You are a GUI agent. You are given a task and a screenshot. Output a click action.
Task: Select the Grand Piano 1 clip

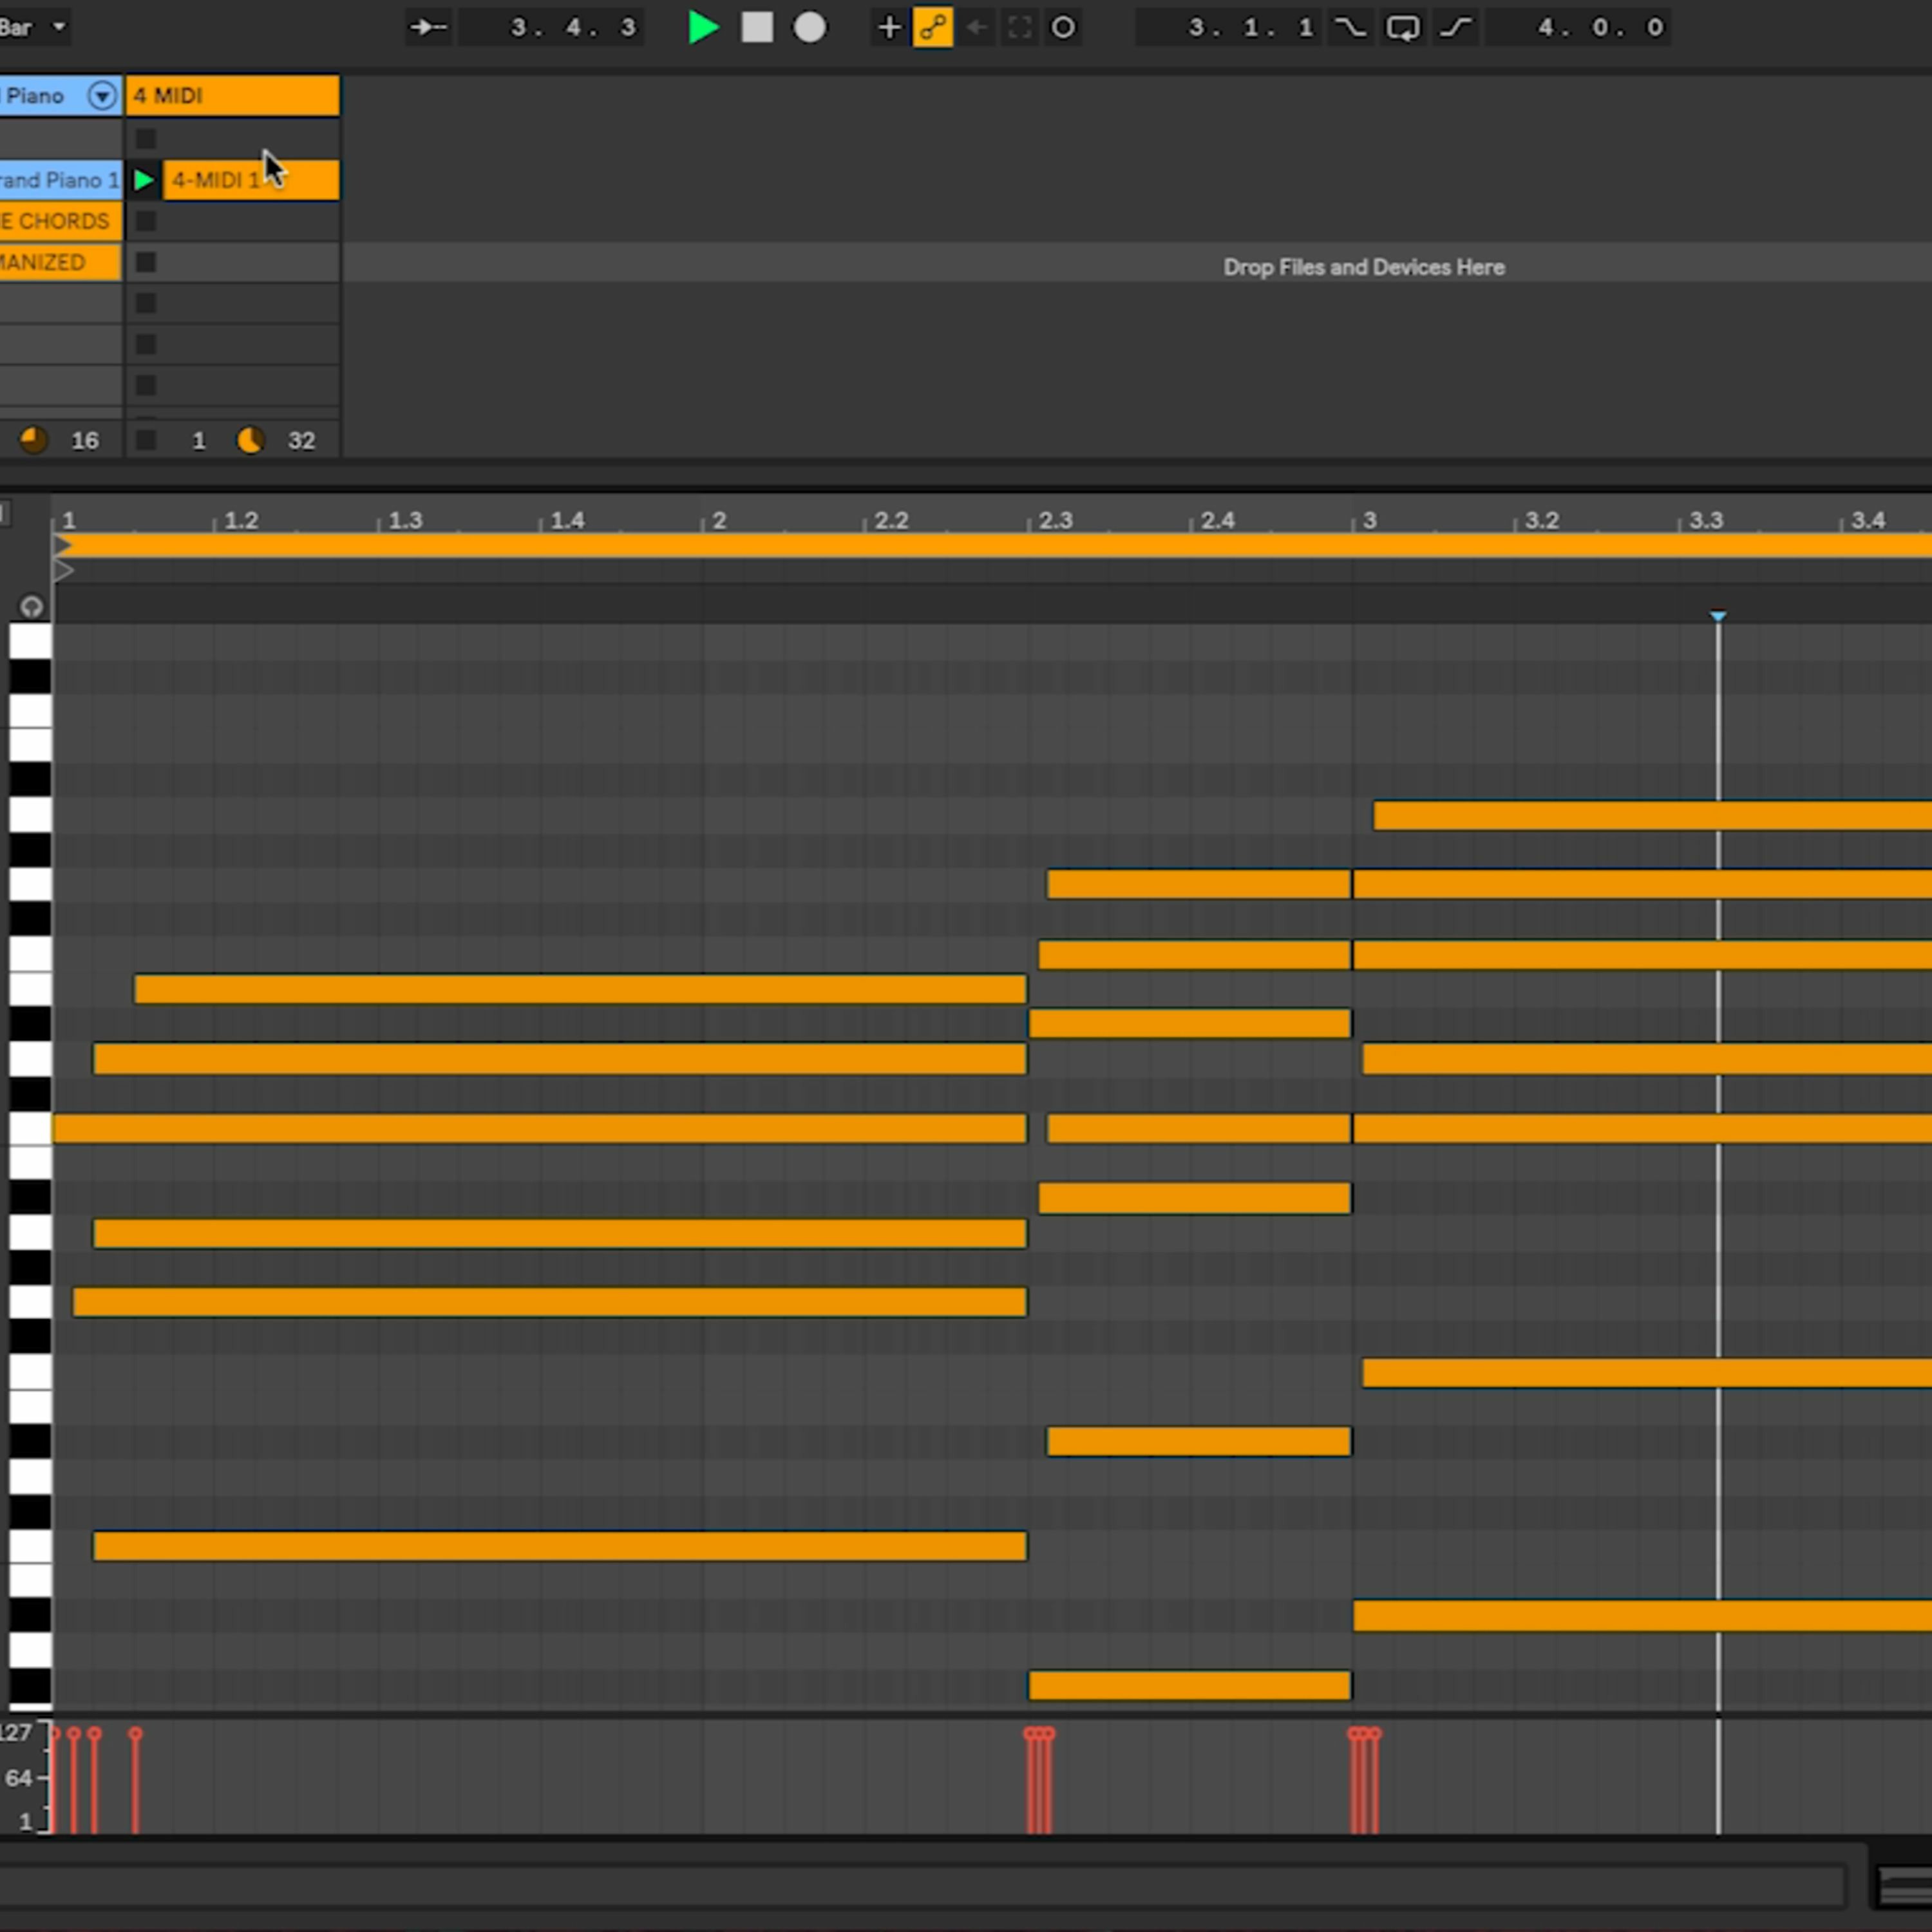[x=60, y=180]
